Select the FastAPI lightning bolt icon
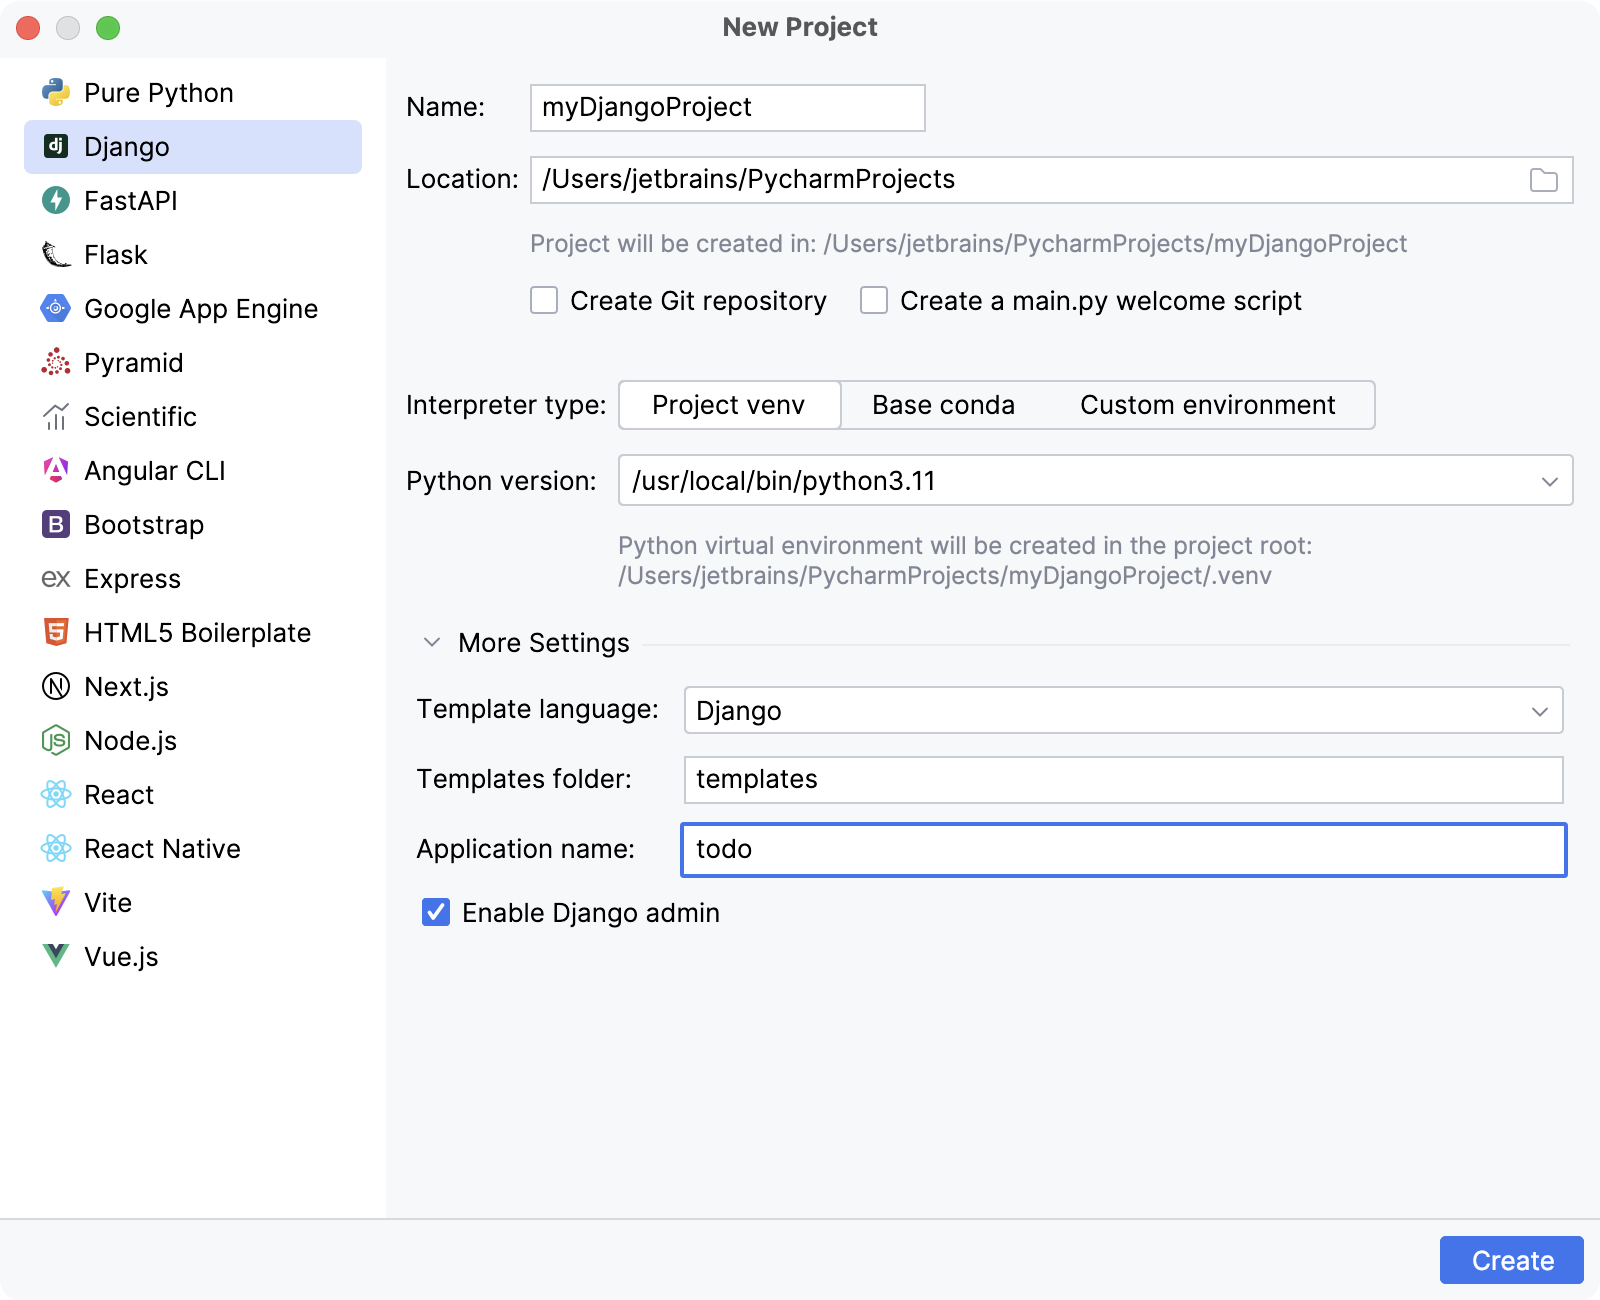The image size is (1600, 1300). pyautogui.click(x=56, y=201)
